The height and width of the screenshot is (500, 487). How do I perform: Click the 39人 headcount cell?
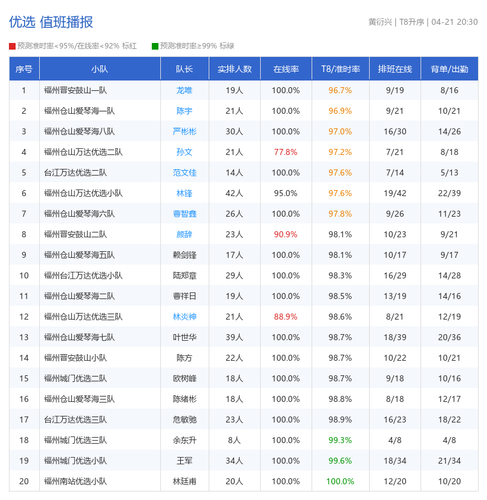[234, 337]
